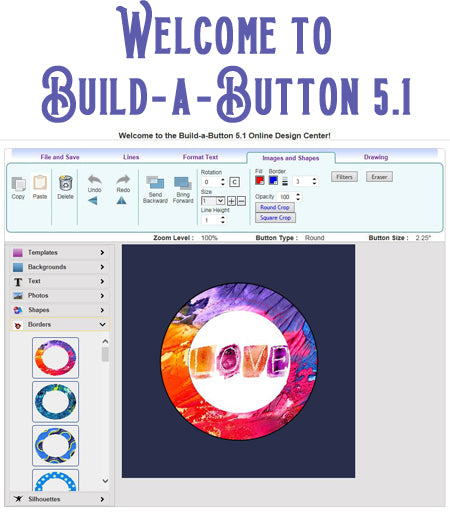Select the teal blue border thumbnail
Screen dimensions: 450x513
click(56, 402)
